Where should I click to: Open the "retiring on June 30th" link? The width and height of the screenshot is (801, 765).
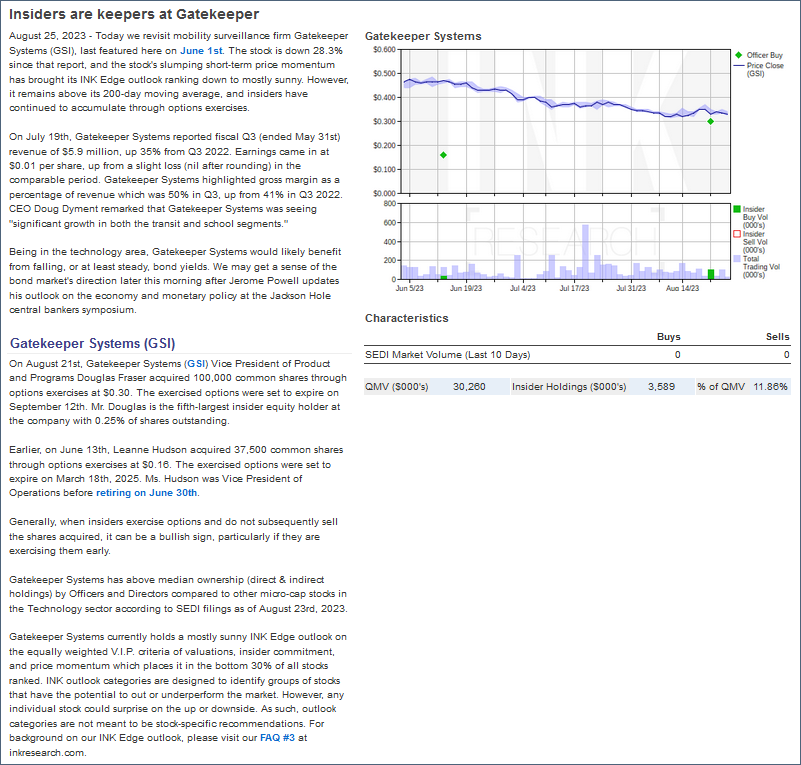pyautogui.click(x=147, y=493)
